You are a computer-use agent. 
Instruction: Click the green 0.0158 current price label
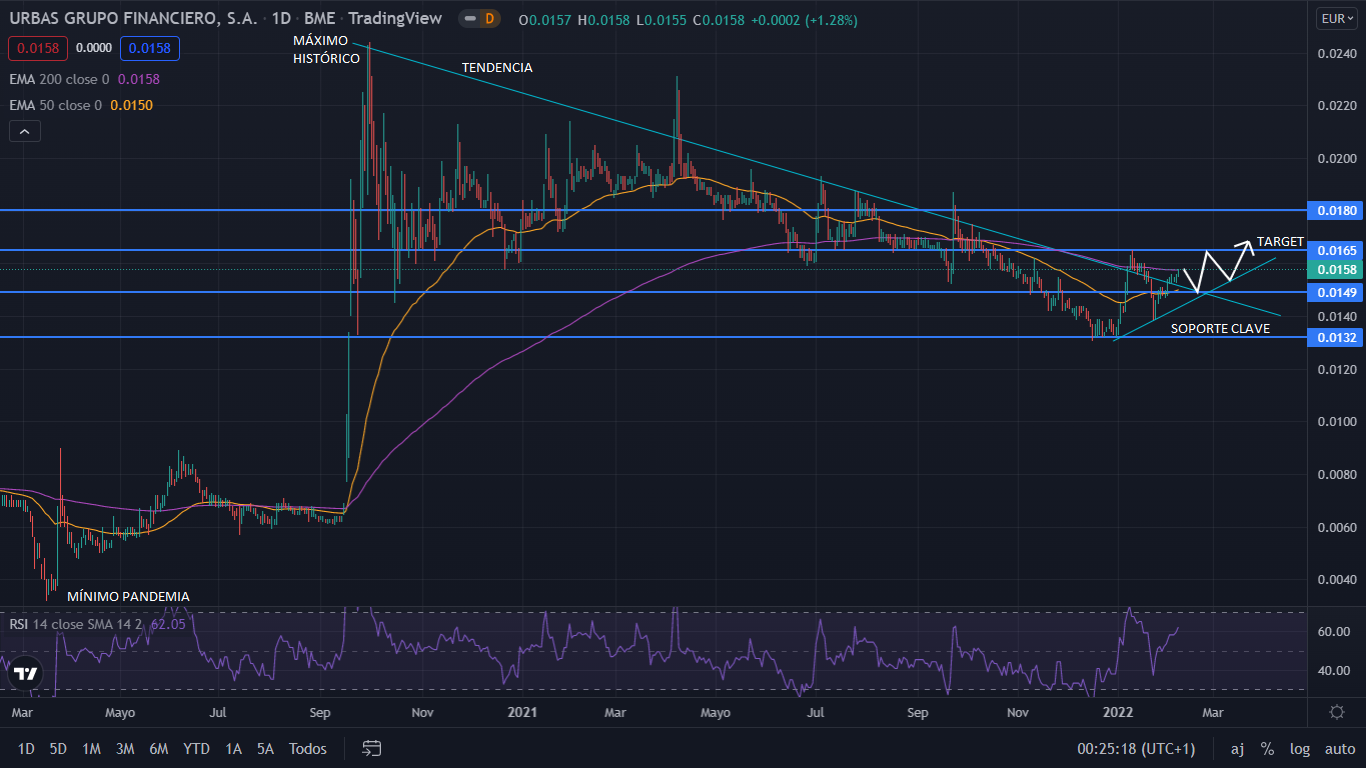(x=1337, y=270)
